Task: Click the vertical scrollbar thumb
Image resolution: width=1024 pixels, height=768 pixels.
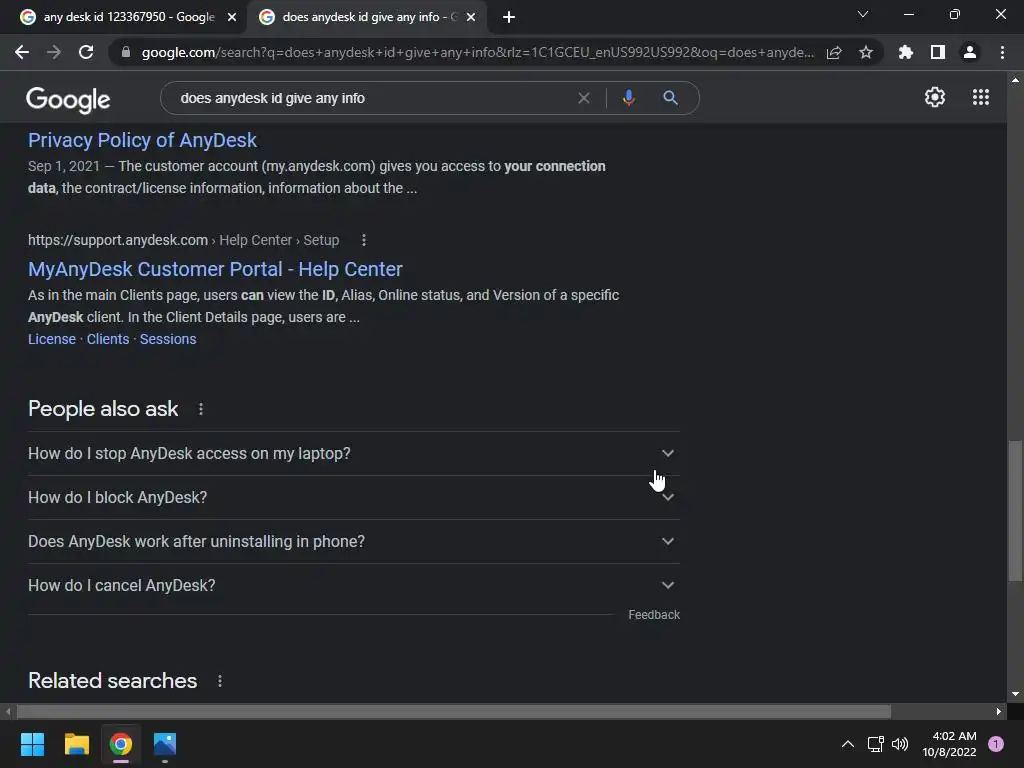Action: point(1015,511)
